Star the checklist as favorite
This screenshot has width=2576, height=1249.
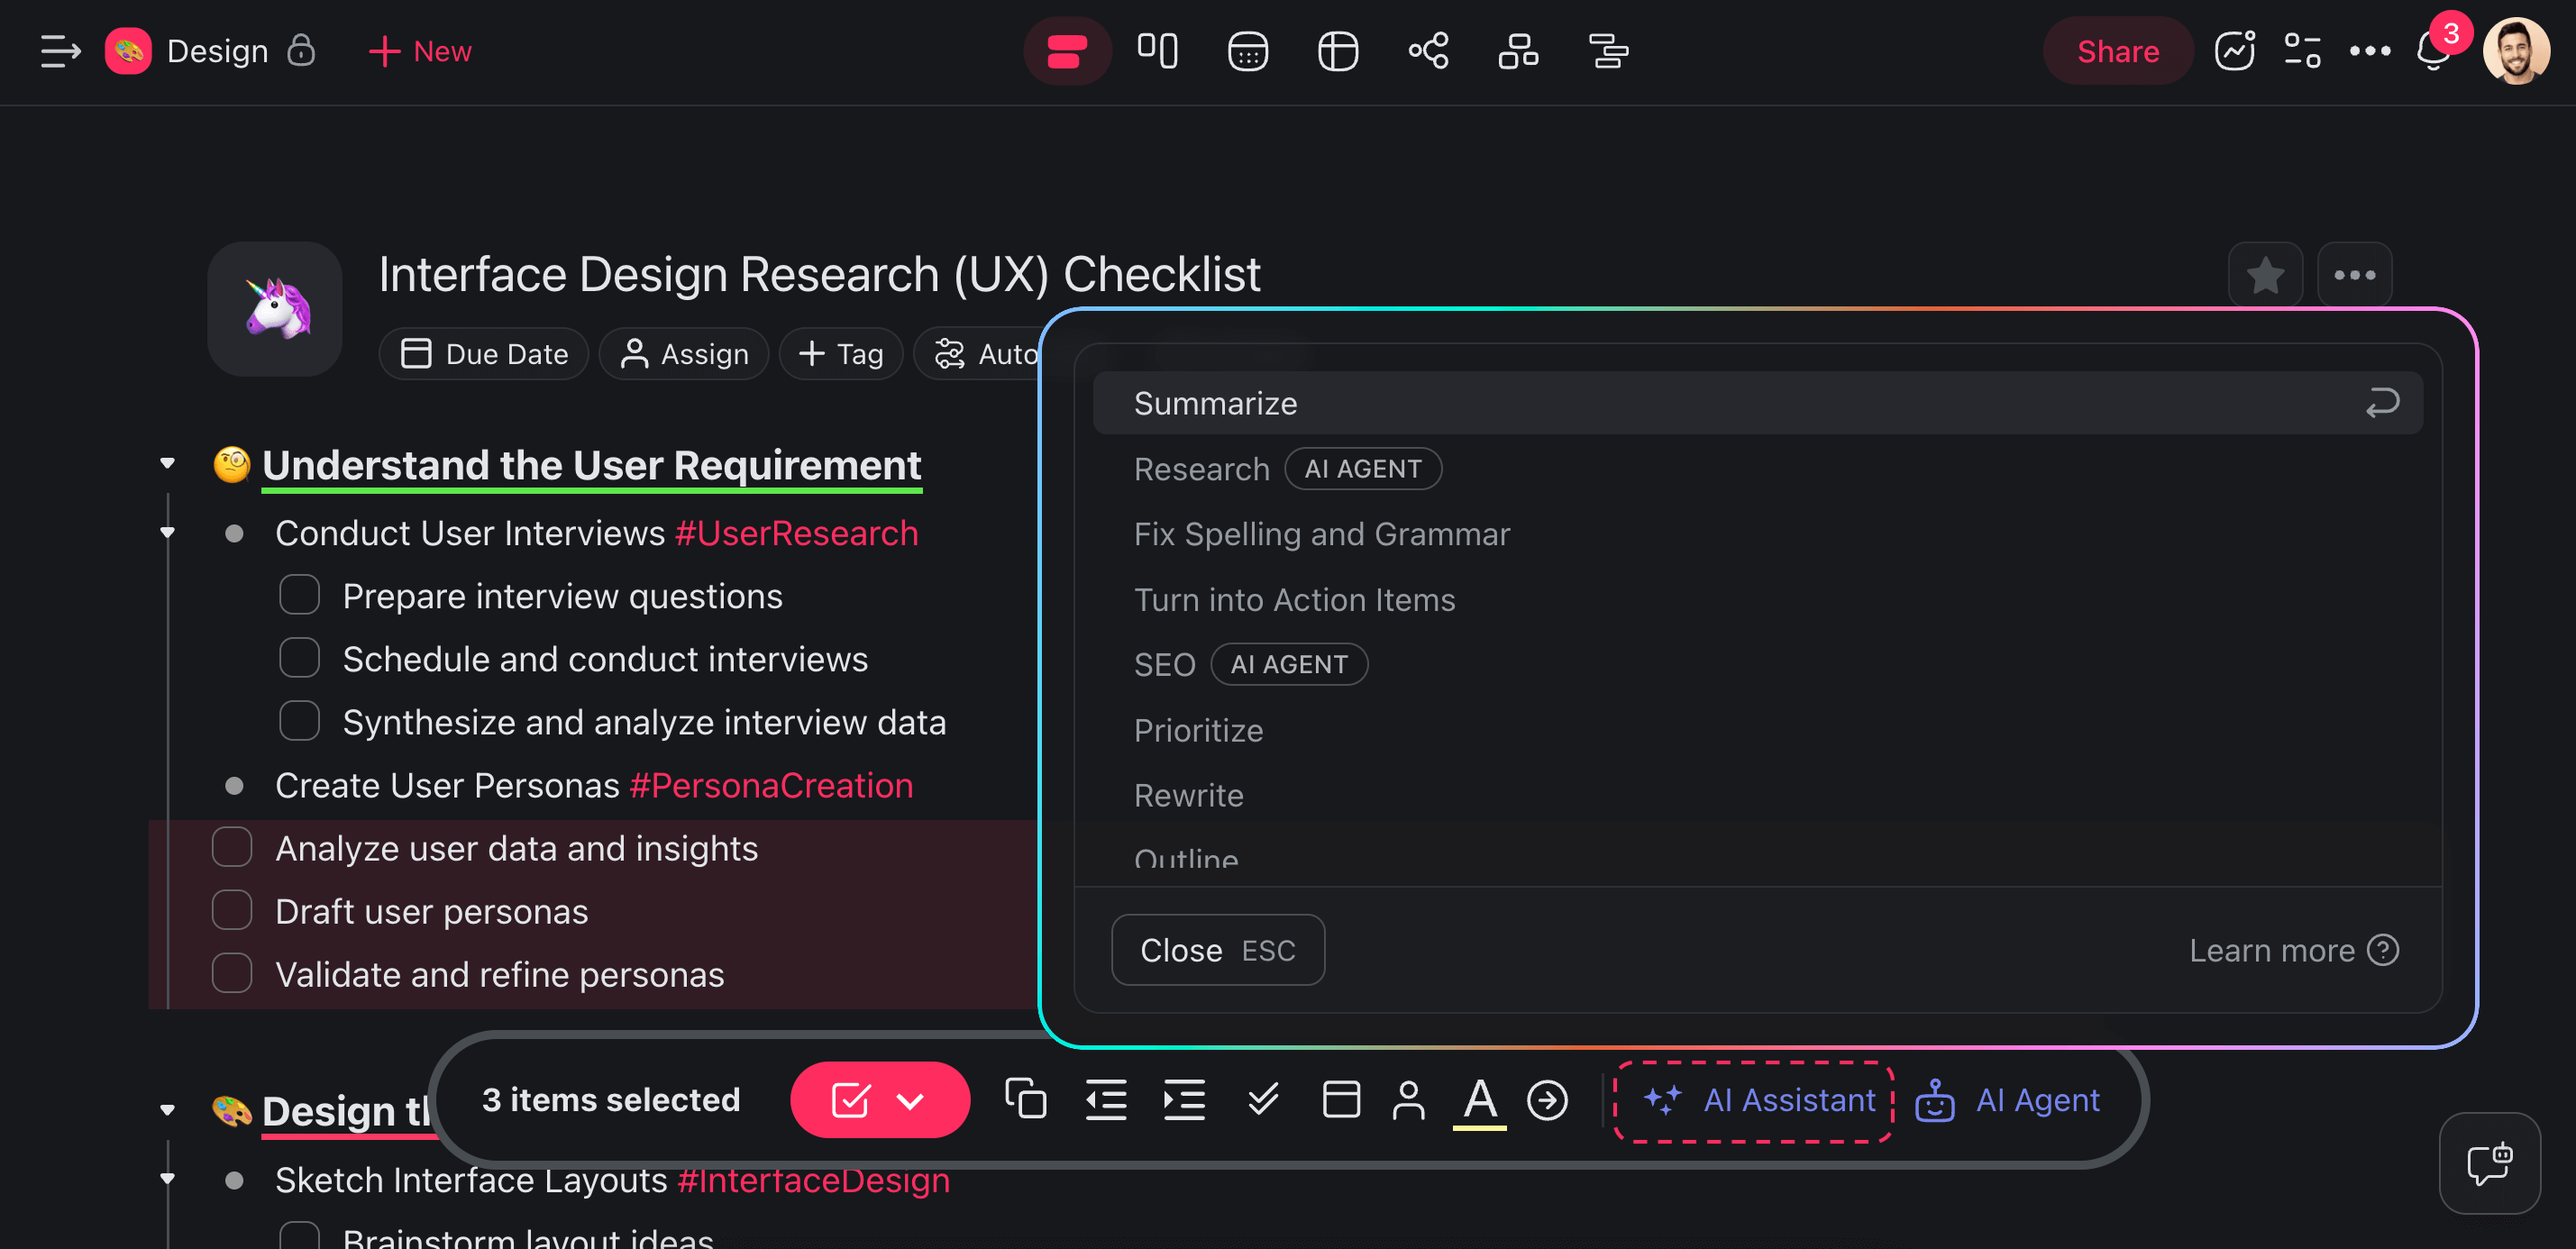(x=2264, y=275)
